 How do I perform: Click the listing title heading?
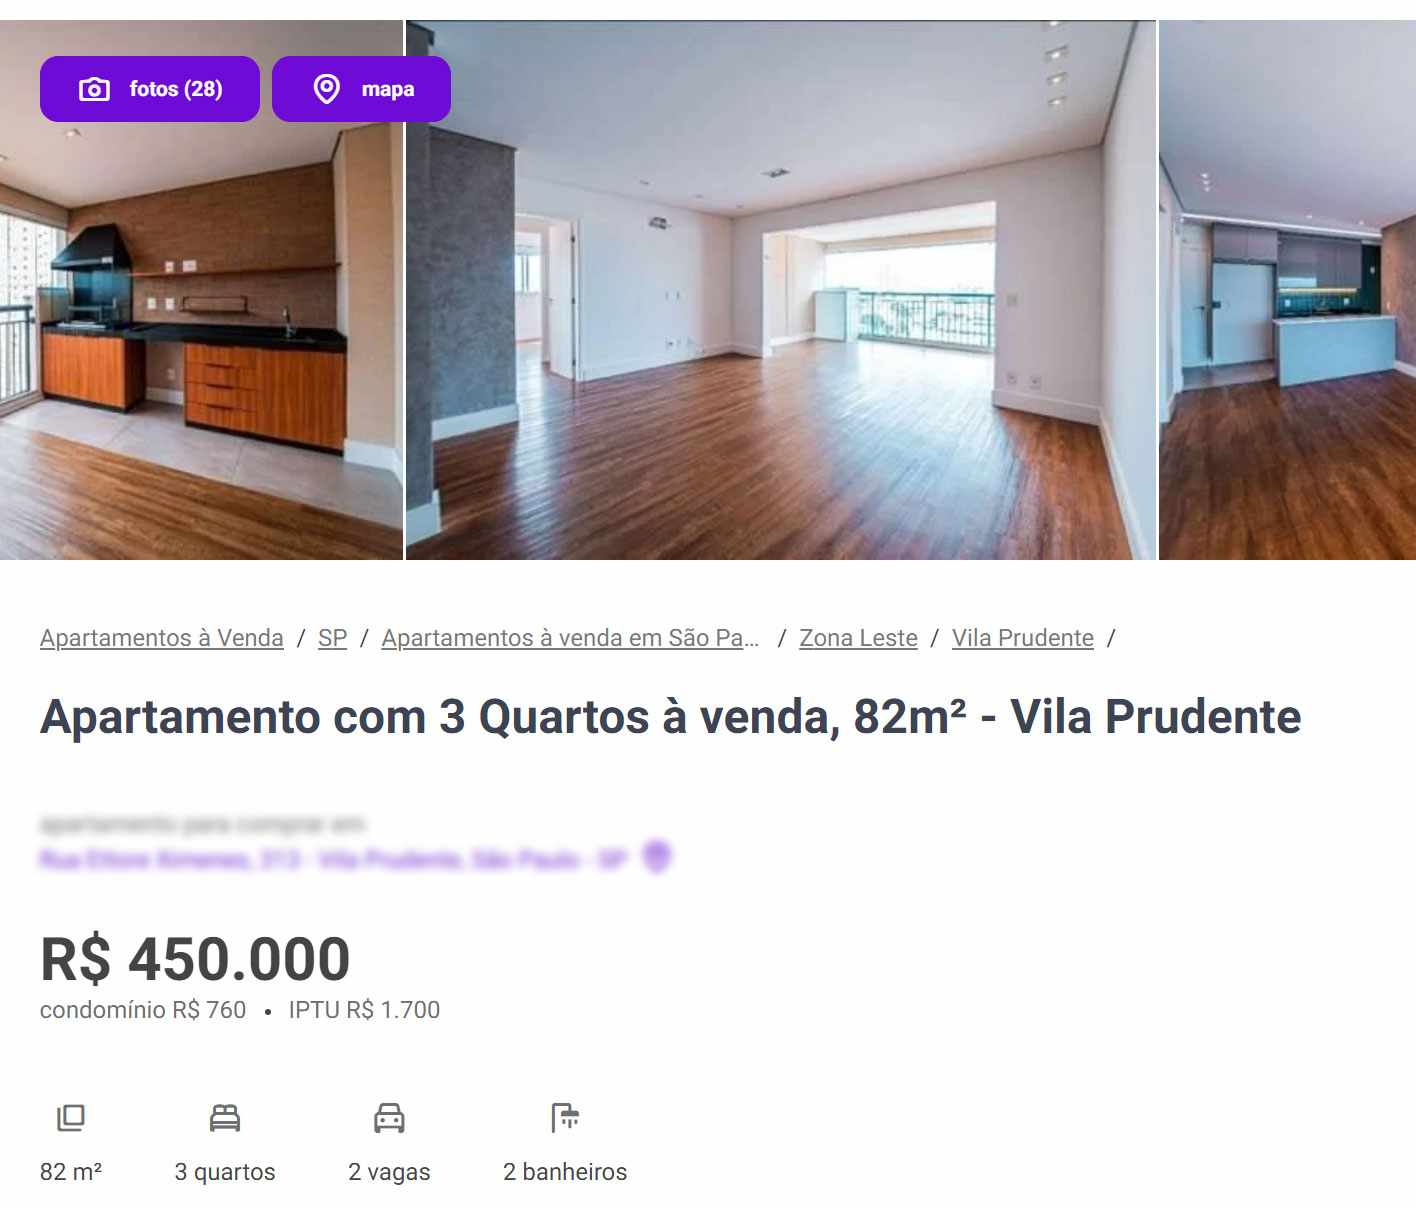pos(670,717)
